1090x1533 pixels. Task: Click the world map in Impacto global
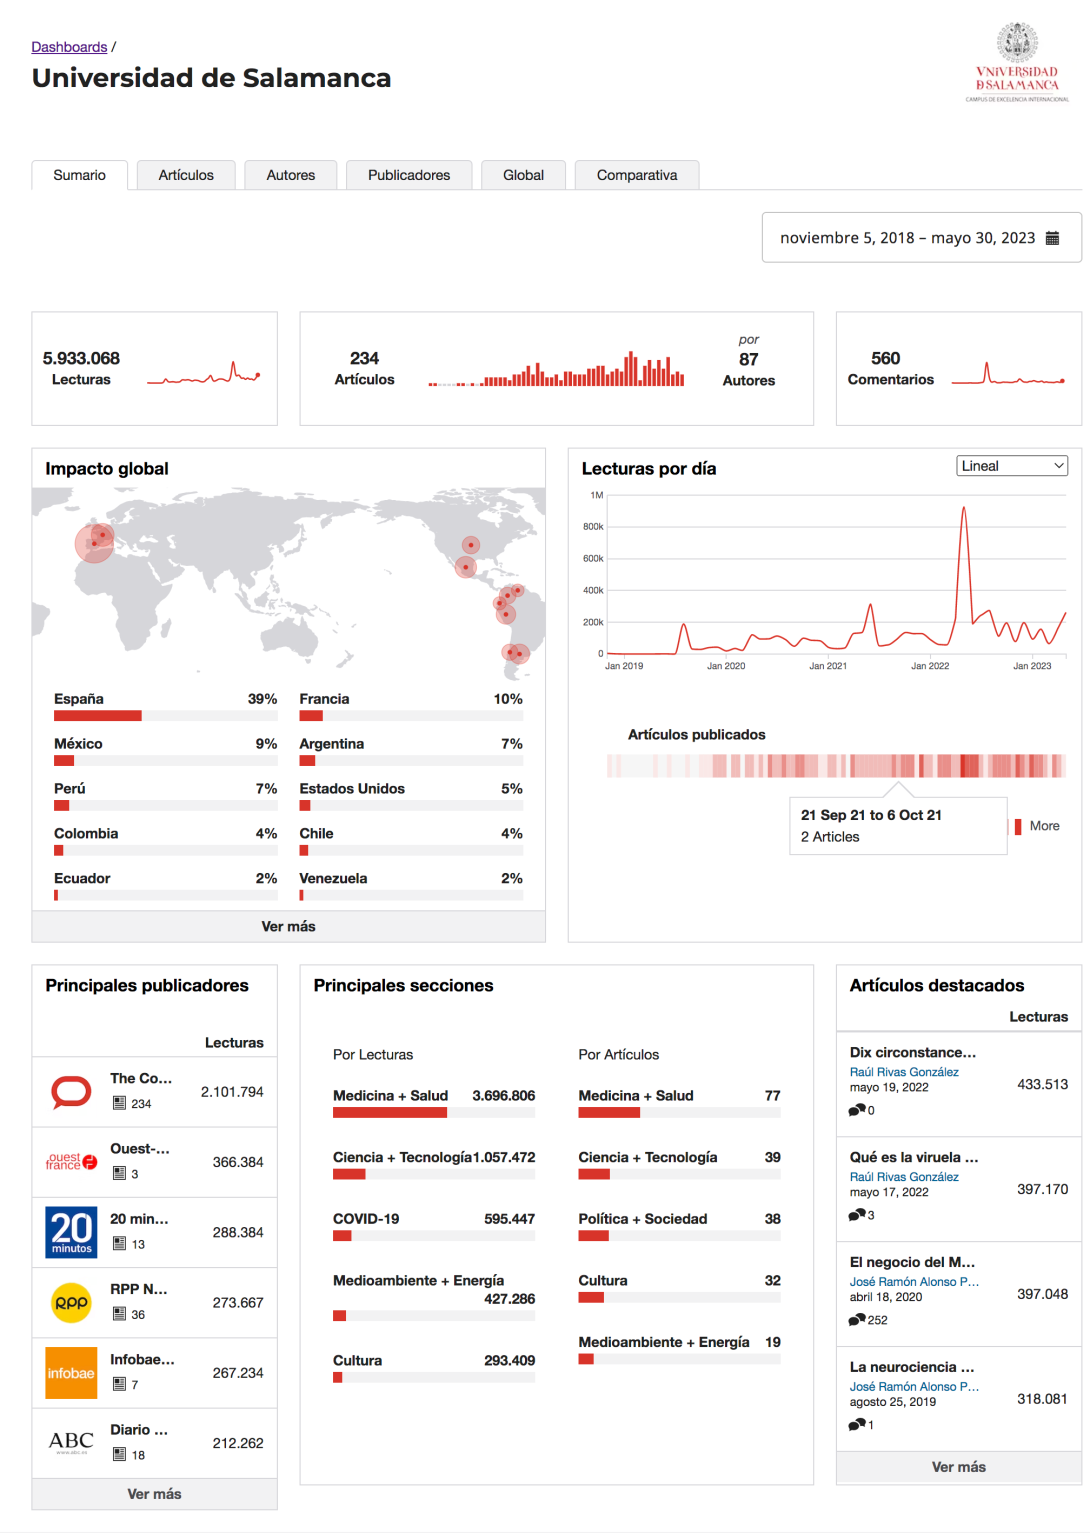tap(288, 583)
